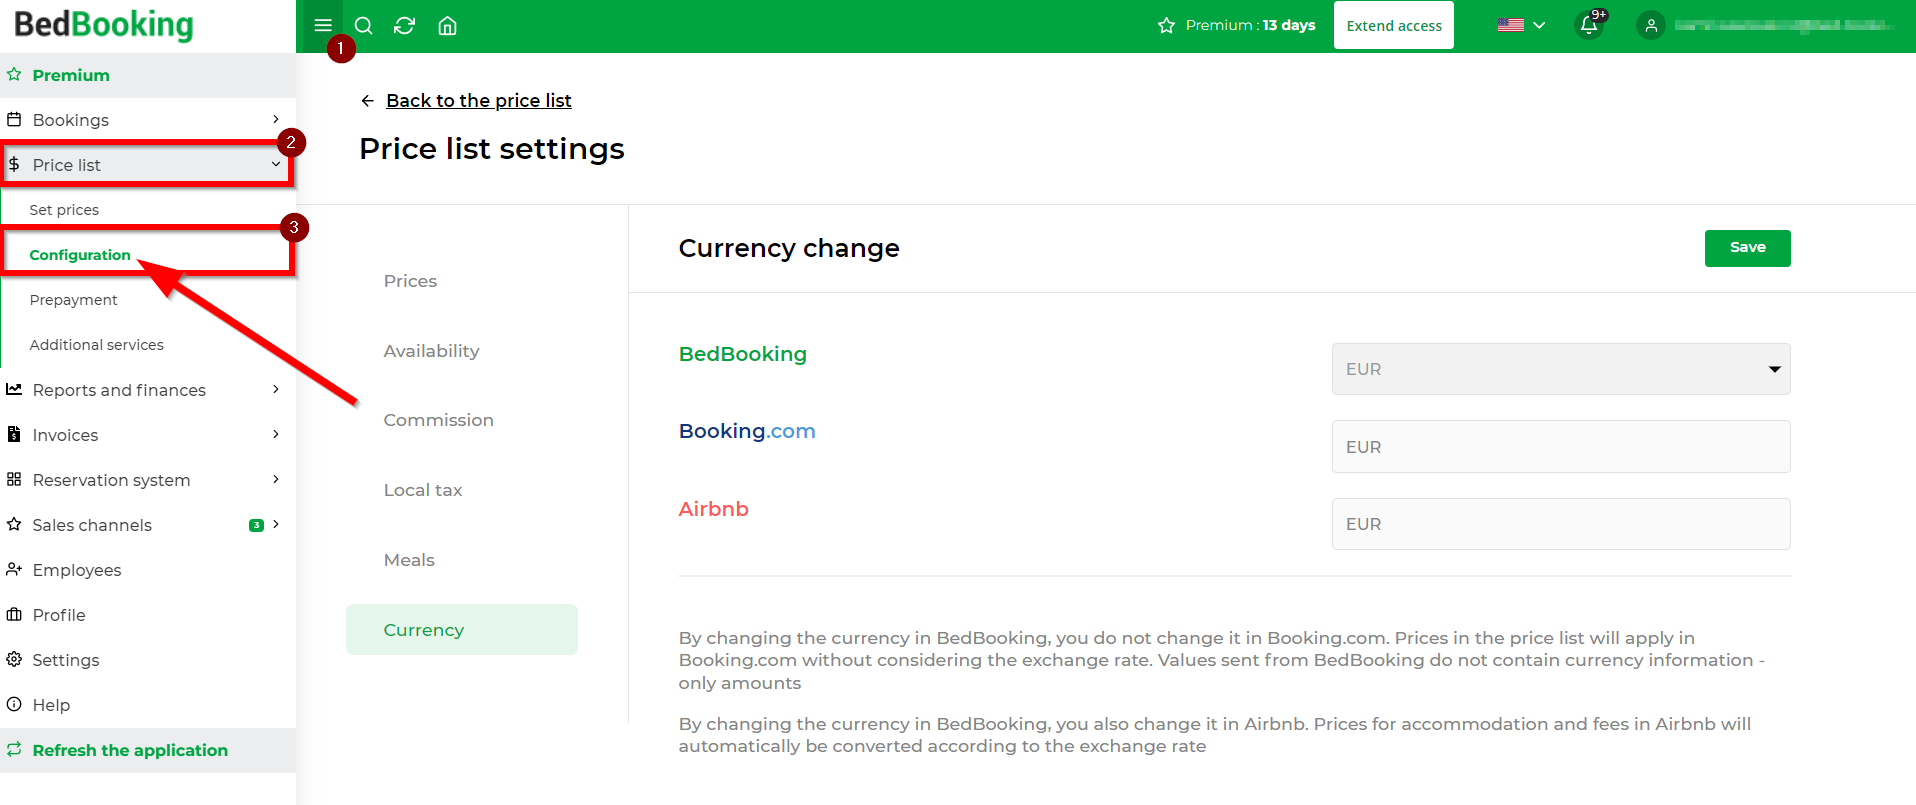Click the Extend access button

tap(1393, 26)
